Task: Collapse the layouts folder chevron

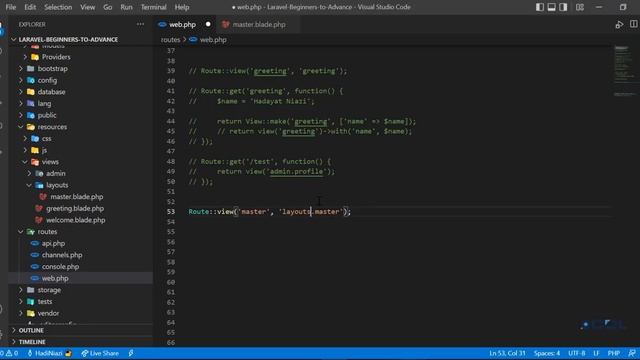Action: (29, 185)
